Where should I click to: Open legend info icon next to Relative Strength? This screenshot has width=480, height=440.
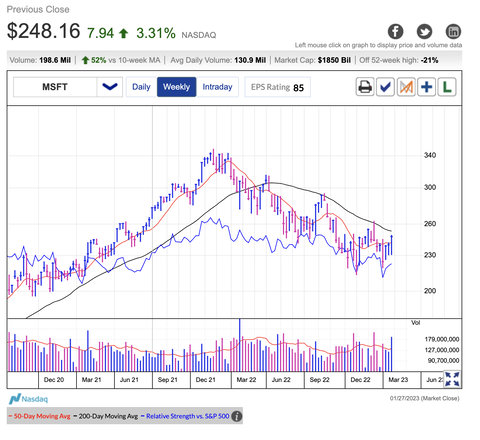point(237,416)
